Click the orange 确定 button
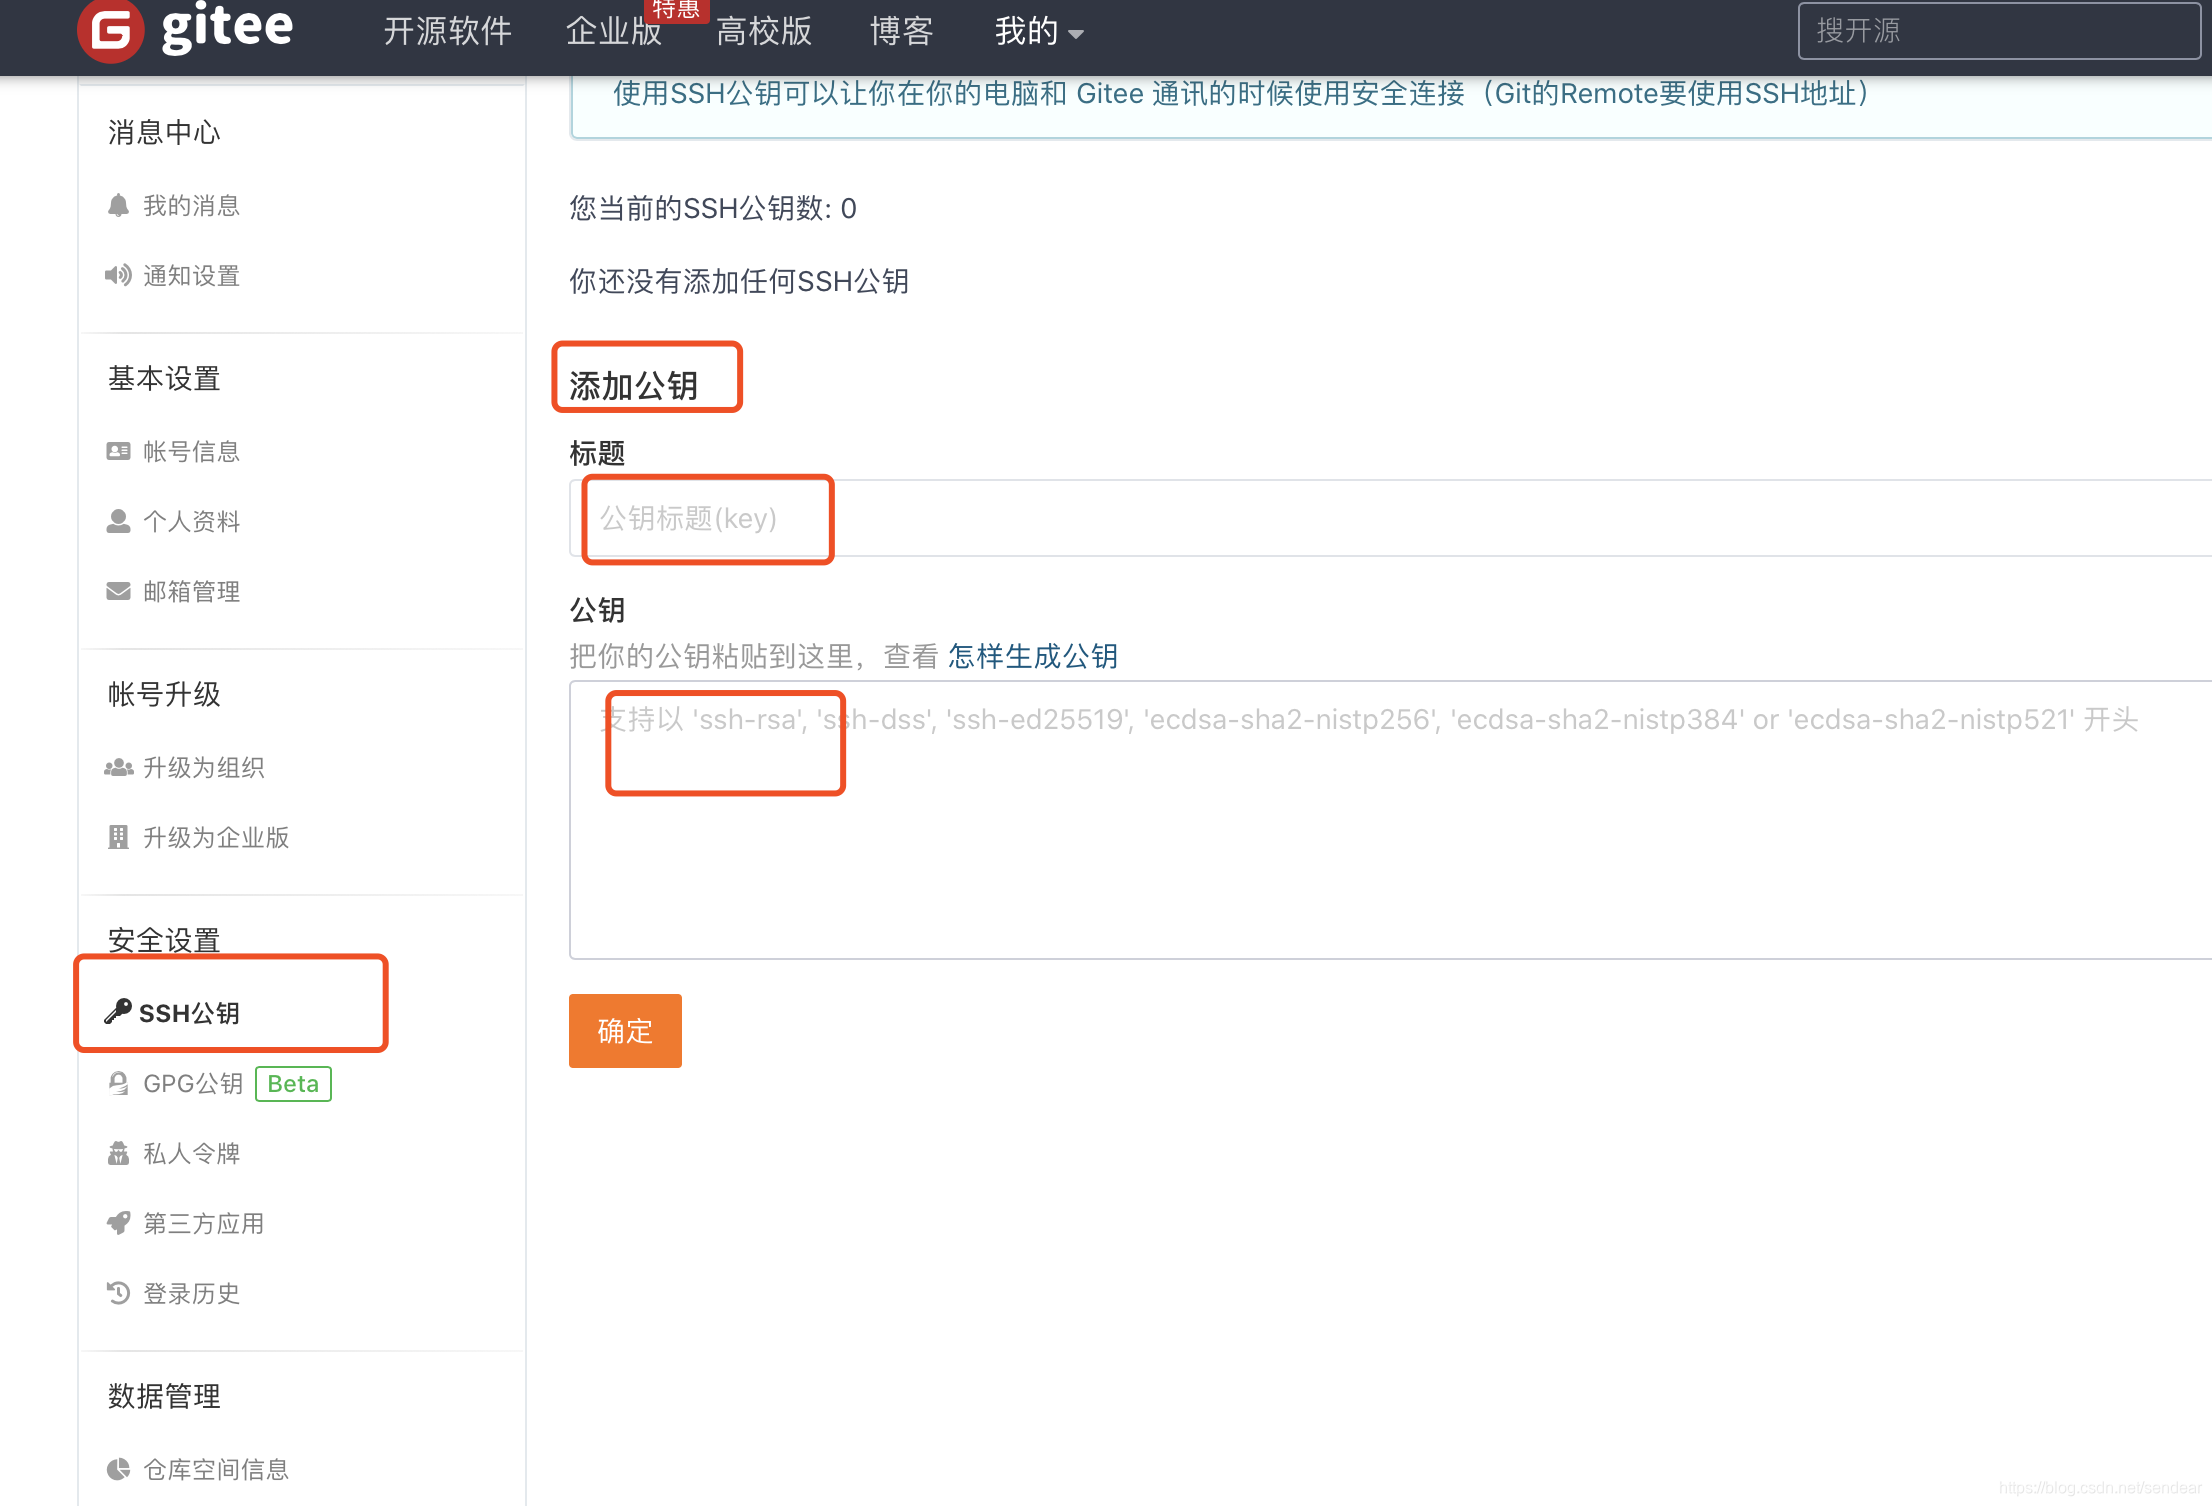This screenshot has width=2212, height=1506. tap(625, 1031)
